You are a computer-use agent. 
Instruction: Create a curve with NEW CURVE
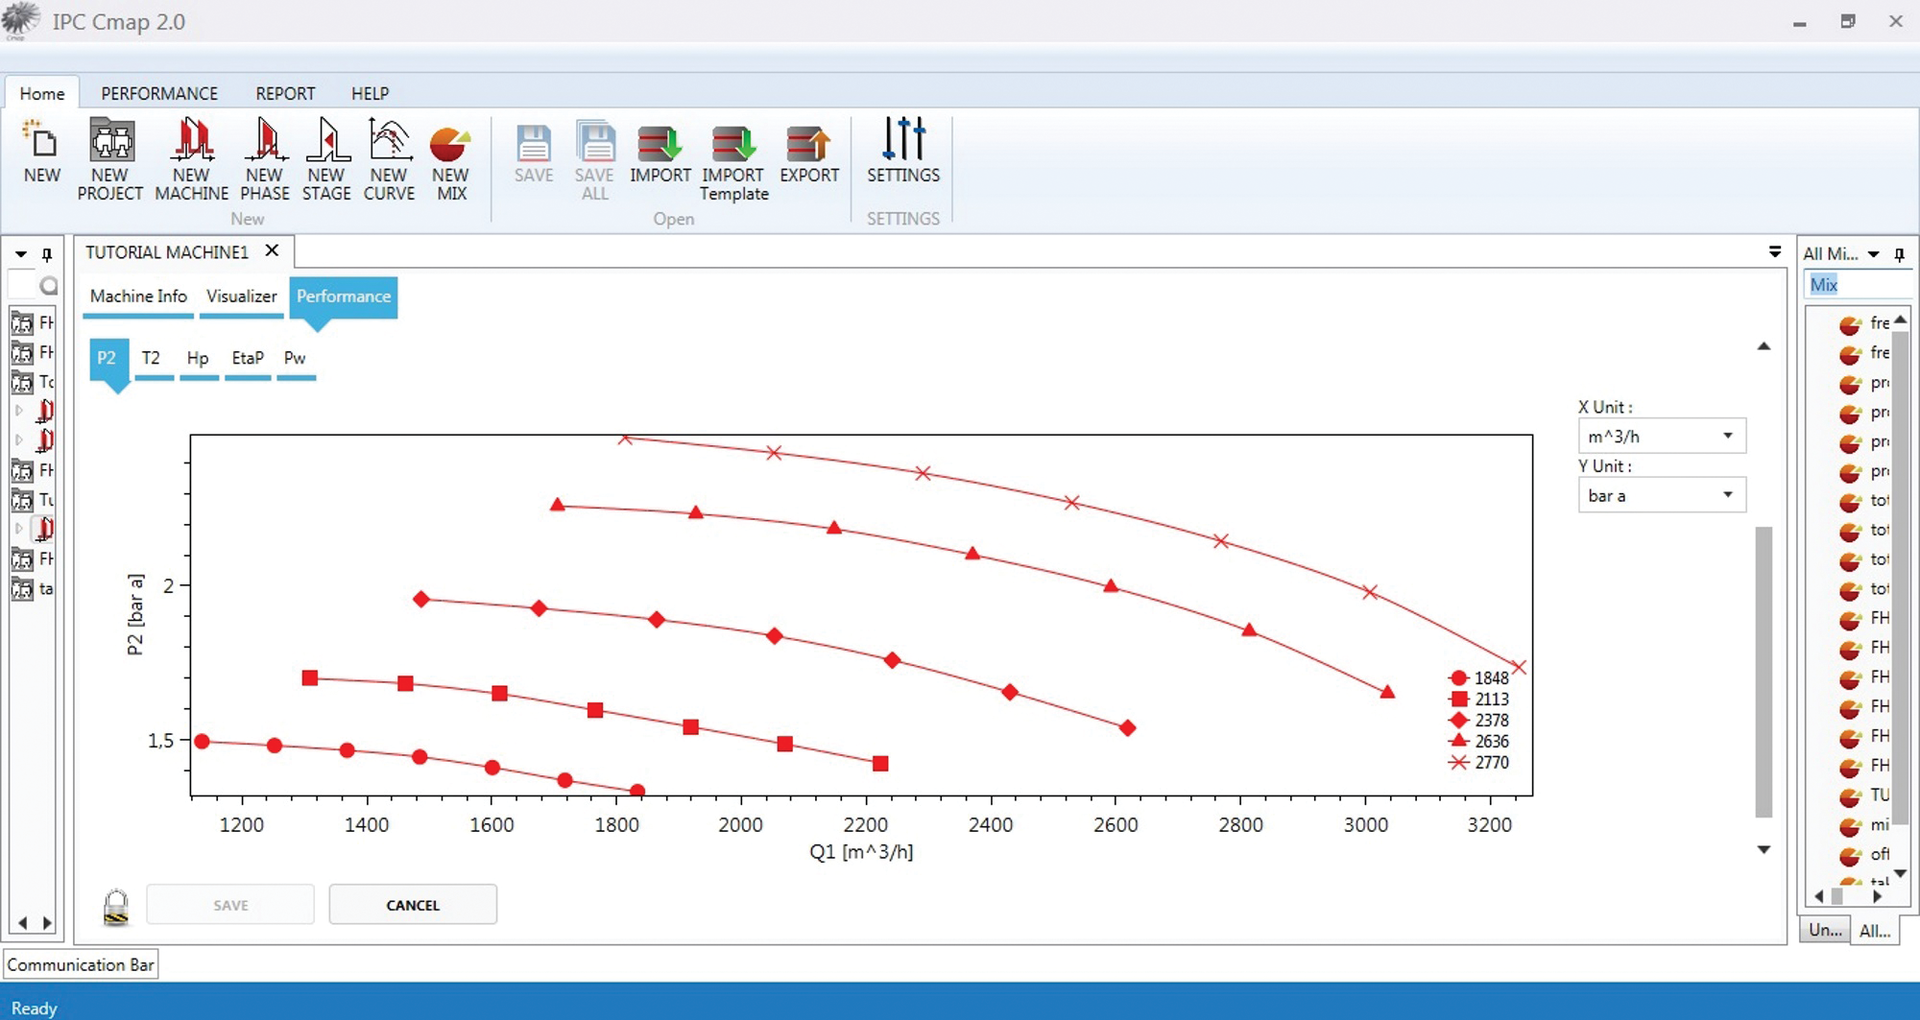pos(389,158)
